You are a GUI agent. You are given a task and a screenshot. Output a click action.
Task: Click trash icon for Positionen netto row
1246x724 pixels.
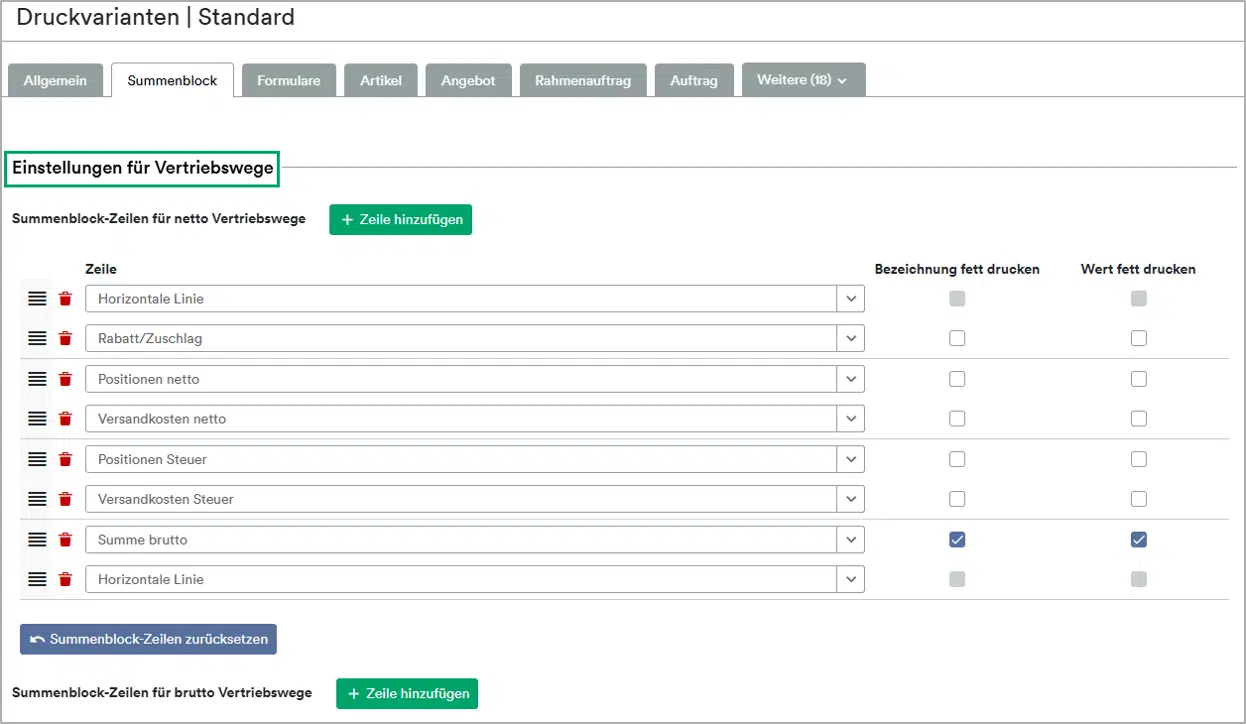(x=65, y=379)
